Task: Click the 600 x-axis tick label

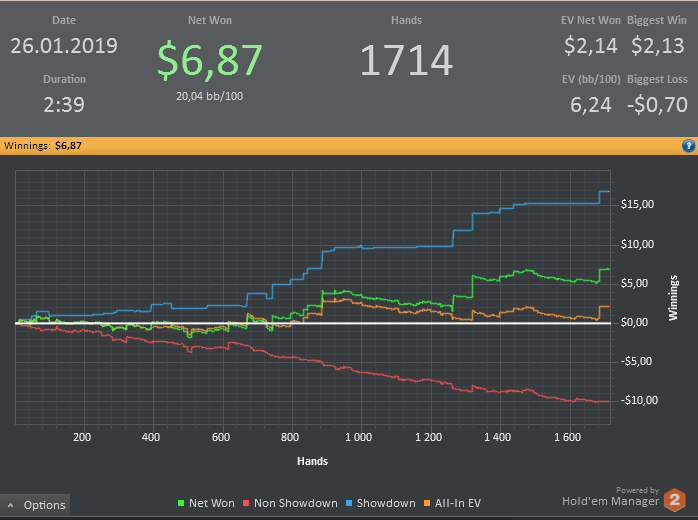Action: [x=221, y=437]
